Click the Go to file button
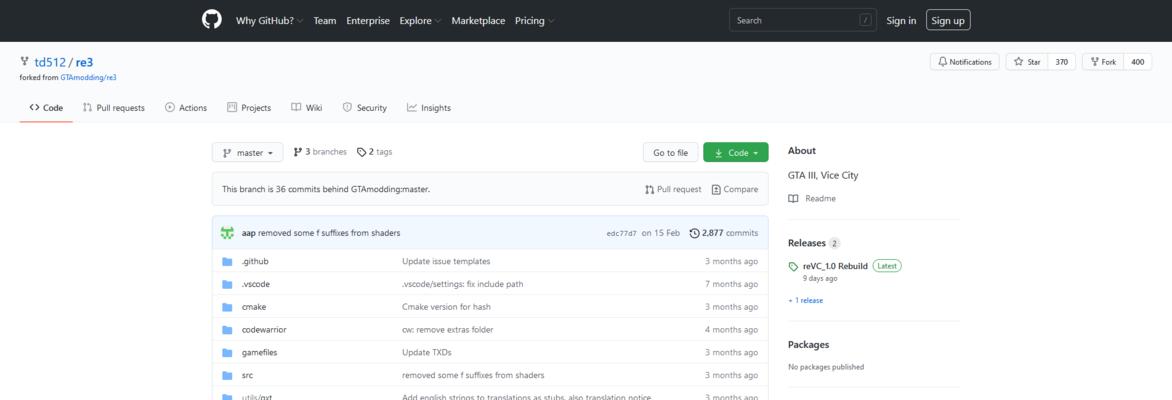 coord(670,153)
